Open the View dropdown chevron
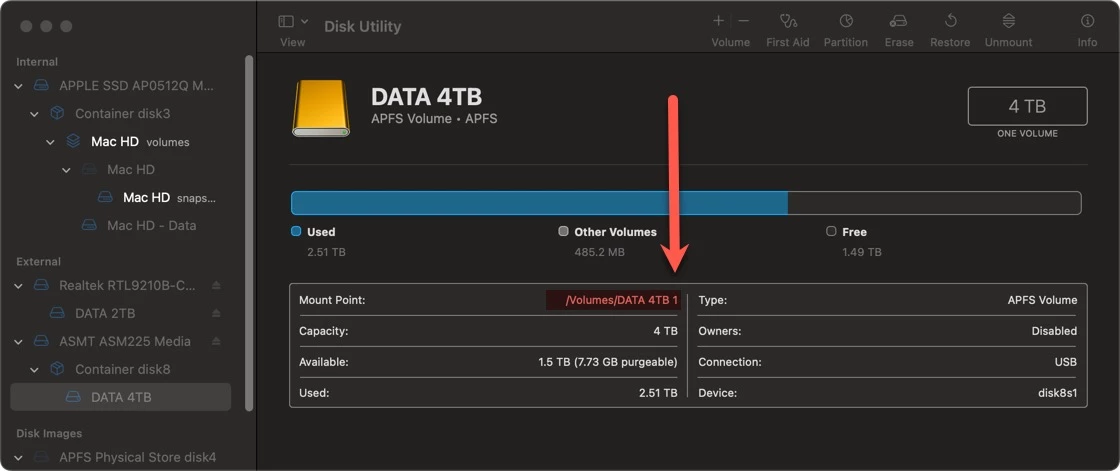The width and height of the screenshot is (1120, 471). click(x=305, y=21)
